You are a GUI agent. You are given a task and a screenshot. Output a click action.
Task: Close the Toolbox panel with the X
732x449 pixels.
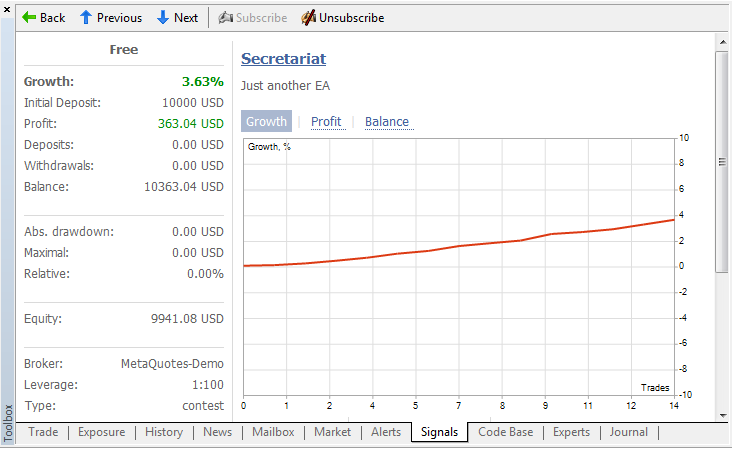point(7,9)
